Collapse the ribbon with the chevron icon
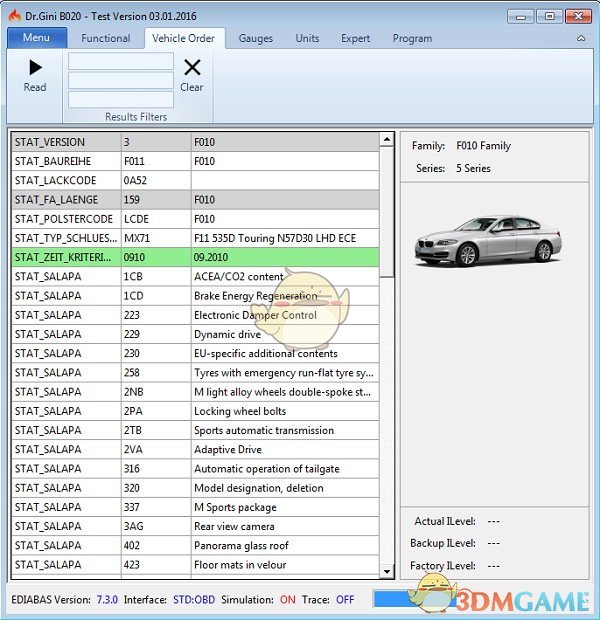600x620 pixels. tap(581, 38)
